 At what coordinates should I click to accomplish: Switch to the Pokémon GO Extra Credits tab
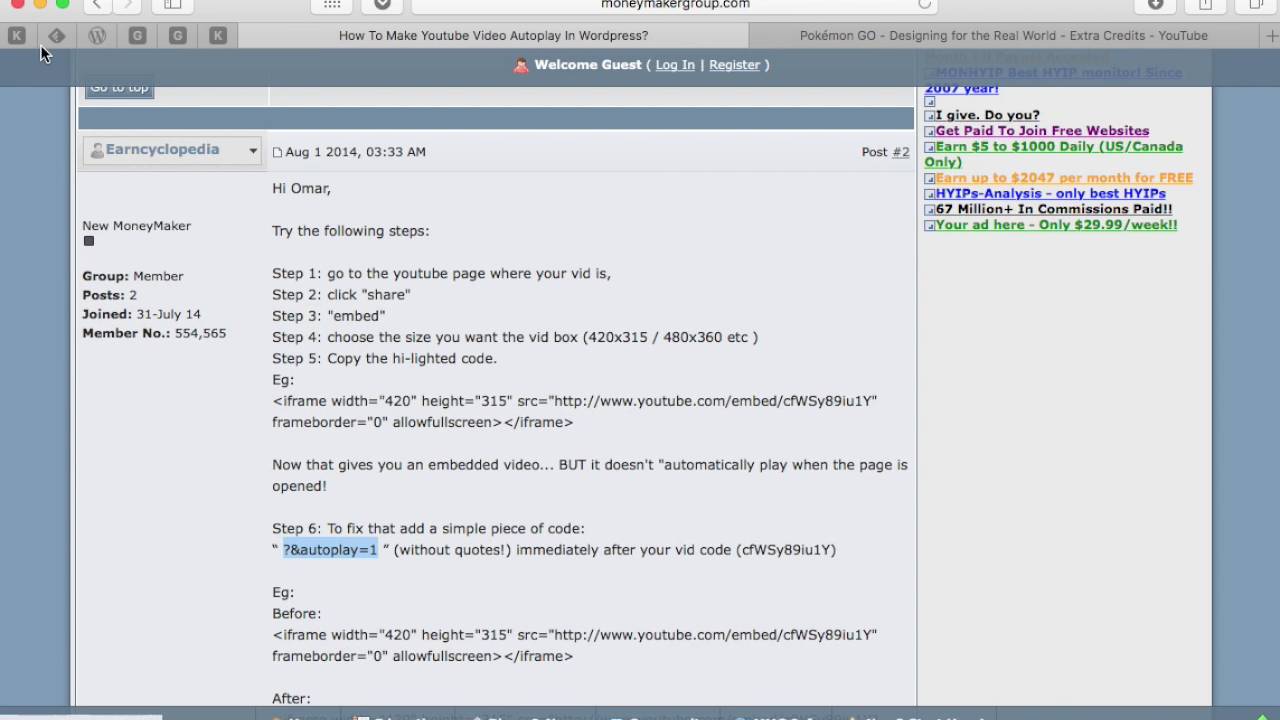[1004, 35]
